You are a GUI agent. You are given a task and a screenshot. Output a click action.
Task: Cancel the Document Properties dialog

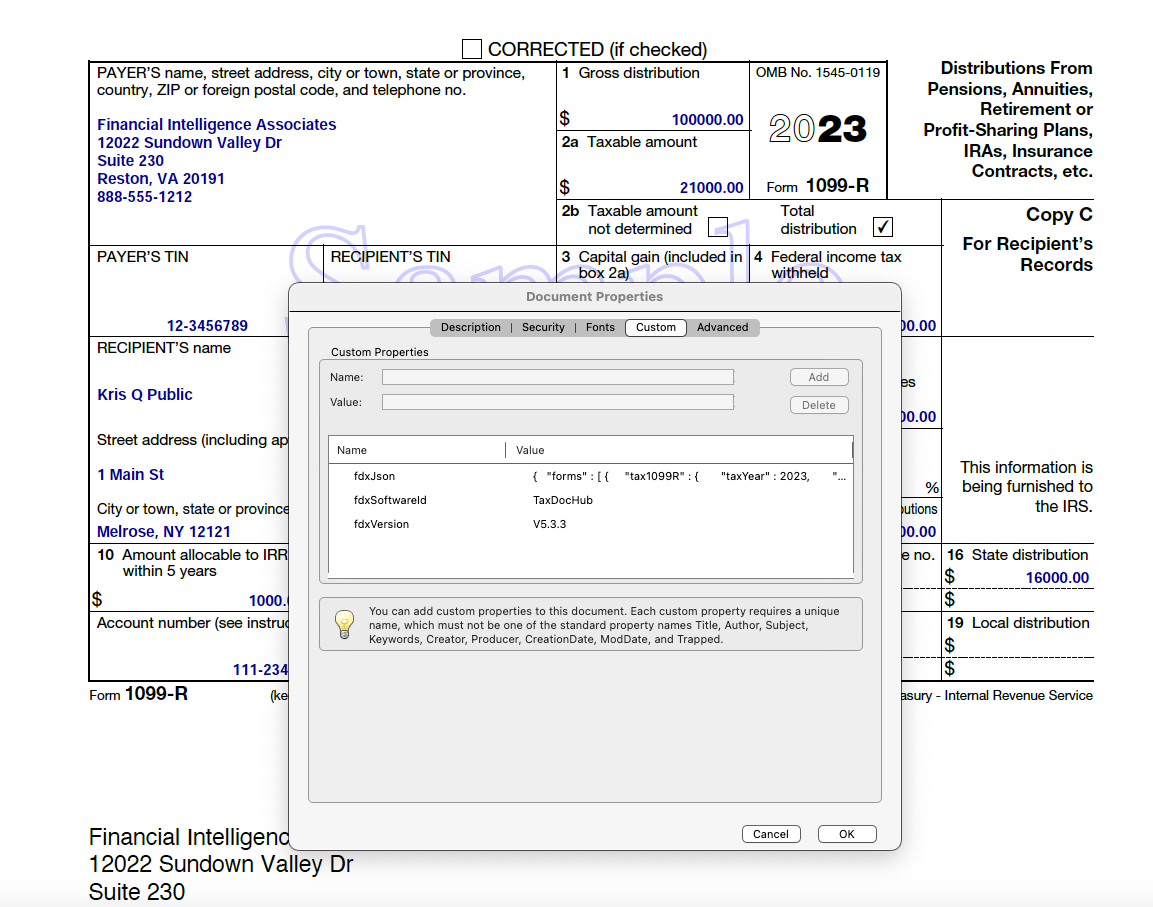(x=770, y=834)
